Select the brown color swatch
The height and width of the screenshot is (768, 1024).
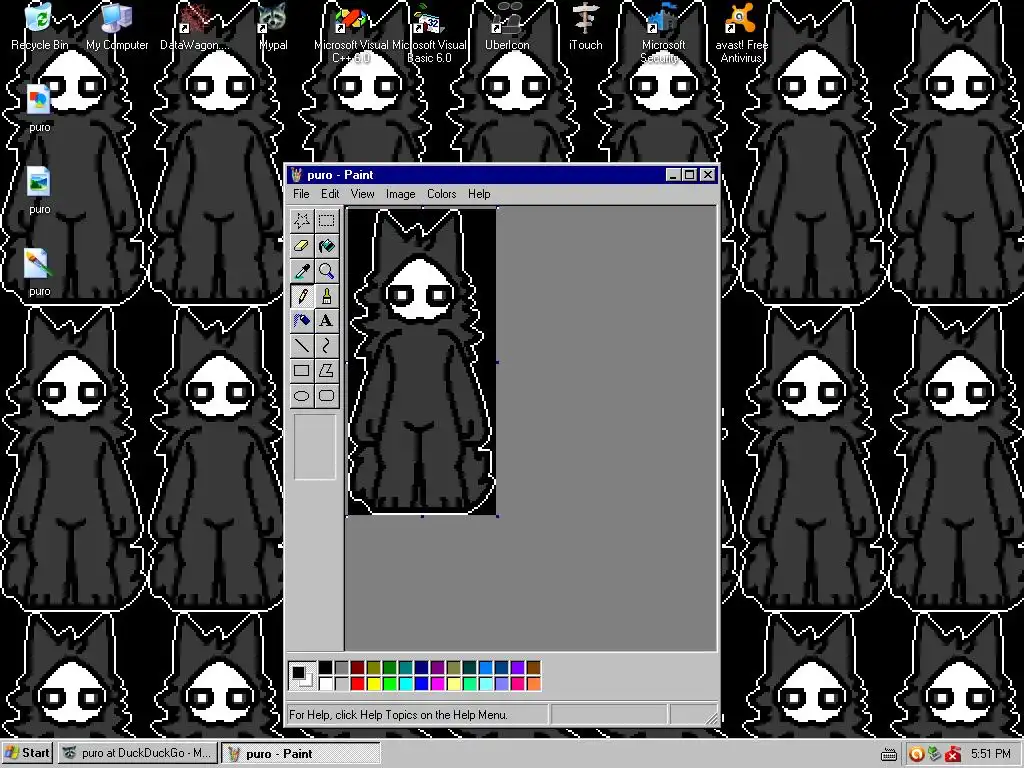[534, 667]
